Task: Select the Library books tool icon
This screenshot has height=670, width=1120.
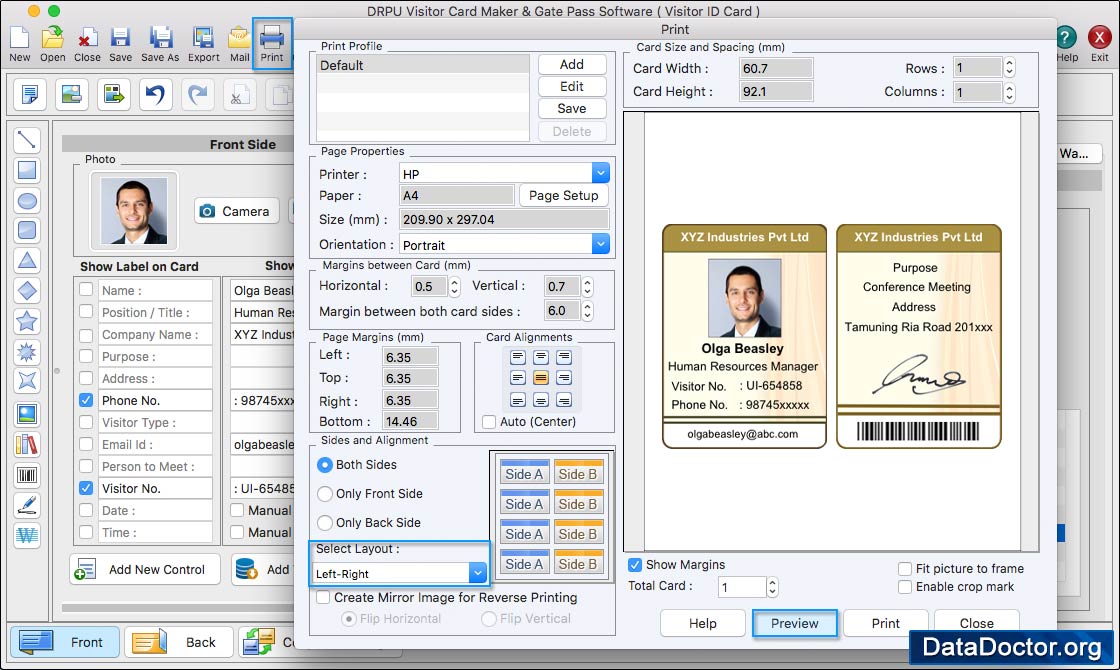Action: pos(26,444)
